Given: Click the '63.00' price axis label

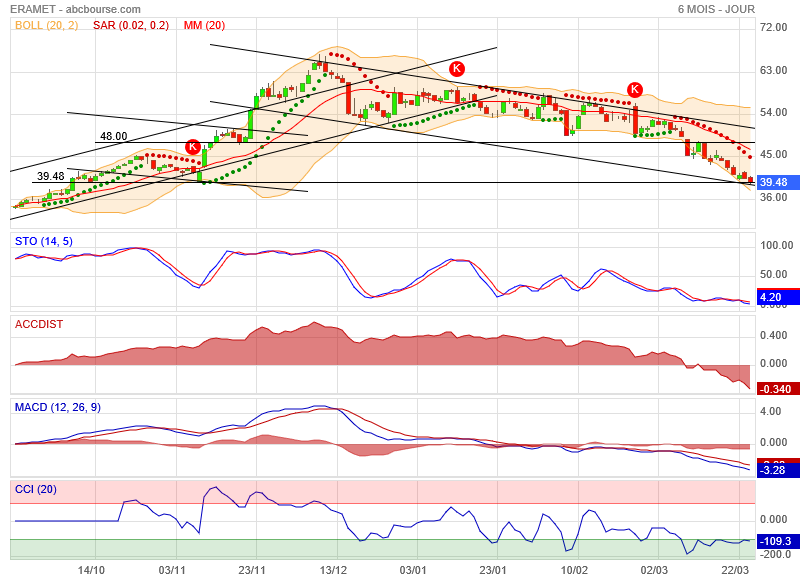Looking at the screenshot, I should (773, 70).
